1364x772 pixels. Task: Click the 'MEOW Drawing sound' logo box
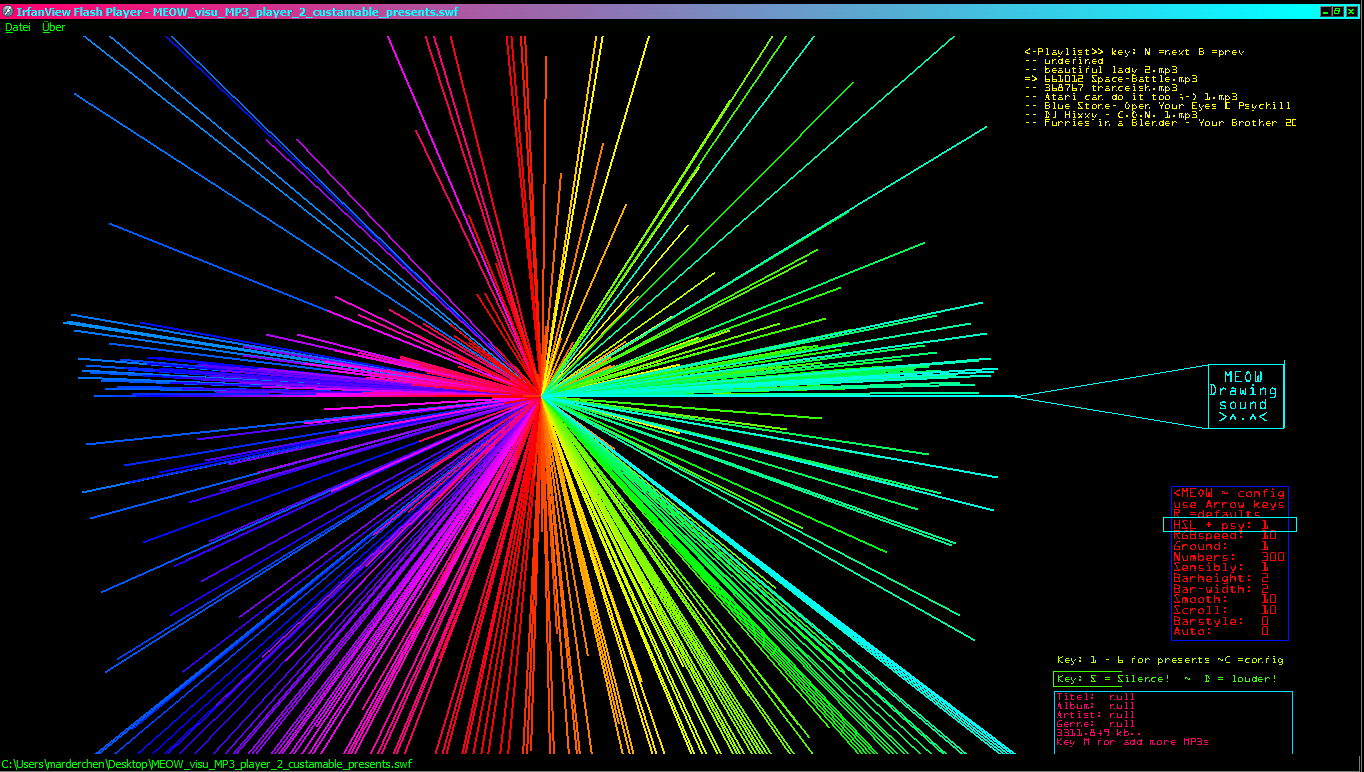(x=1245, y=396)
